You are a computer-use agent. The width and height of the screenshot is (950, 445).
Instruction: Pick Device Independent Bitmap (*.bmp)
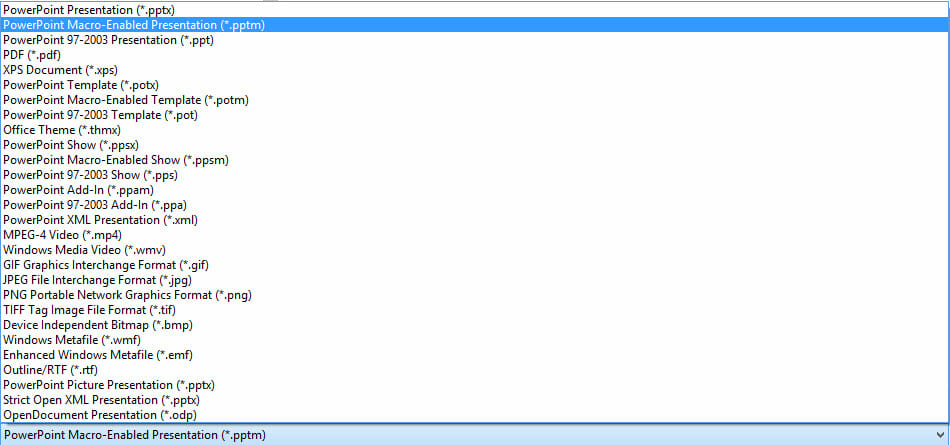pos(474,325)
